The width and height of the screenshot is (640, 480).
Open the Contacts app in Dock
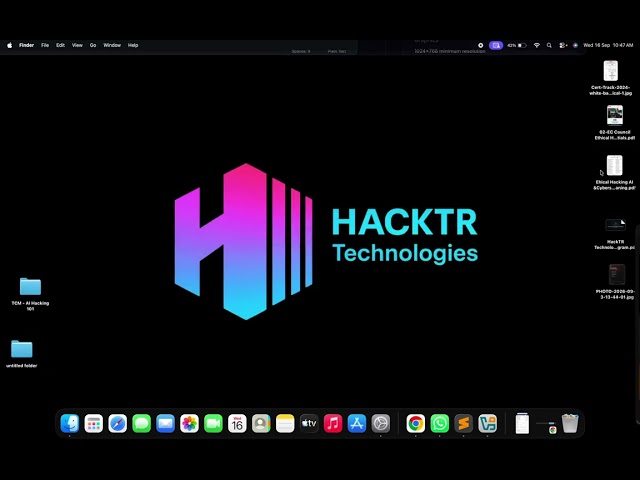(x=261, y=423)
